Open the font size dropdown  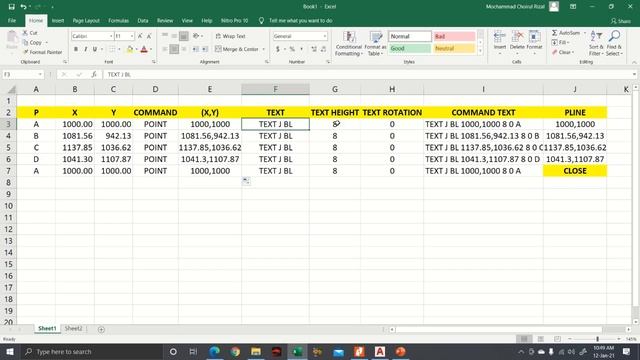[132, 36]
